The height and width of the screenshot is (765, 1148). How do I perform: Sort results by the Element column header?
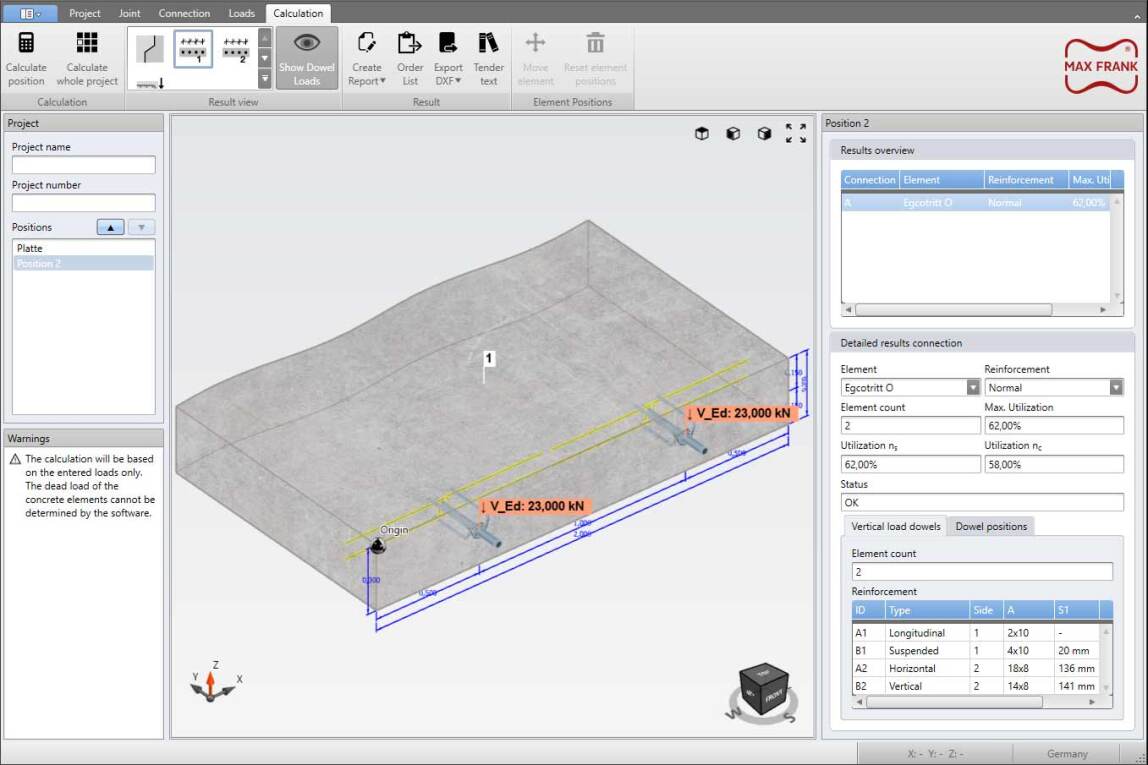[942, 180]
